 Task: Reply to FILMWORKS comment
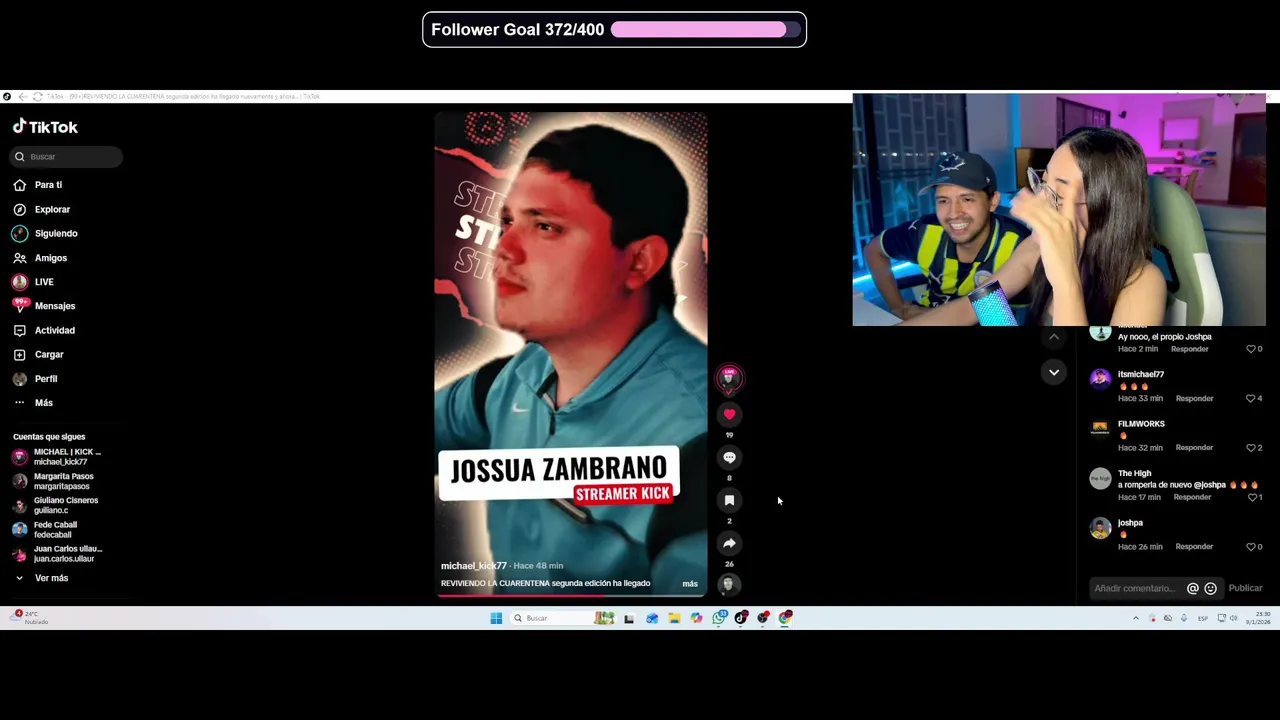(x=1194, y=448)
